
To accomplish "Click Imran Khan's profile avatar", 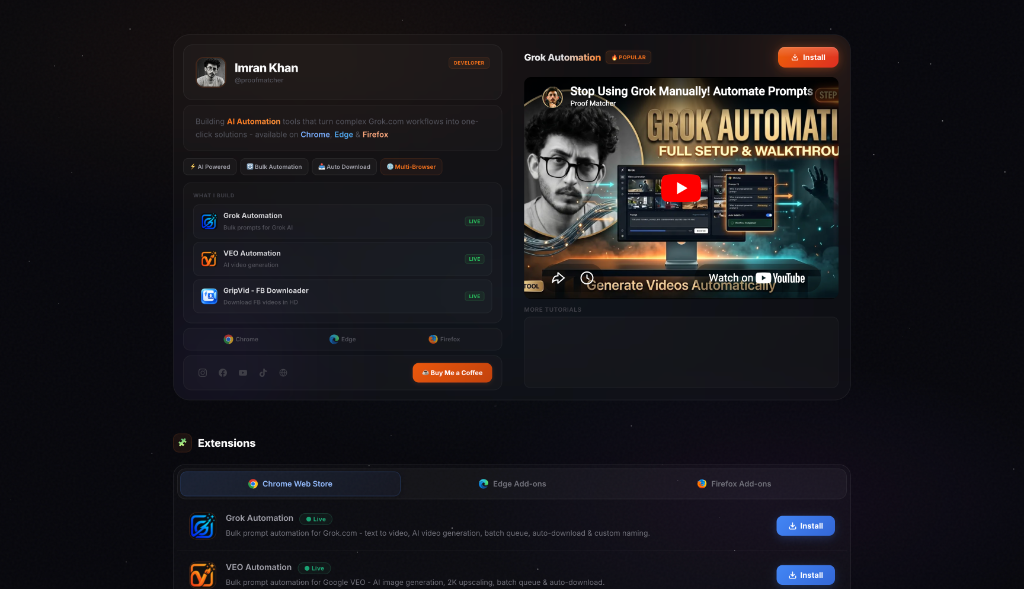I will [x=211, y=72].
